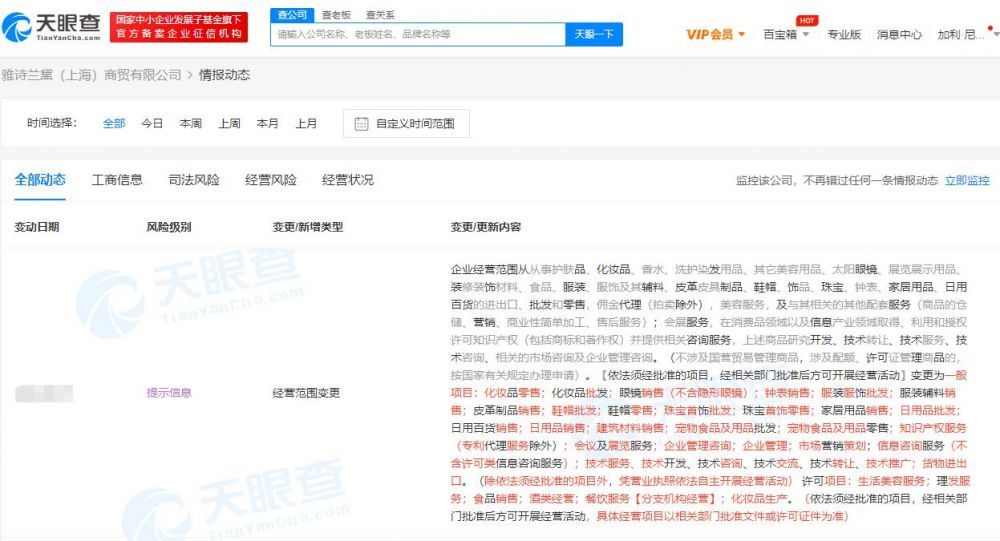Click the 时间选择 label
1000x541 pixels.
[x=52, y=123]
